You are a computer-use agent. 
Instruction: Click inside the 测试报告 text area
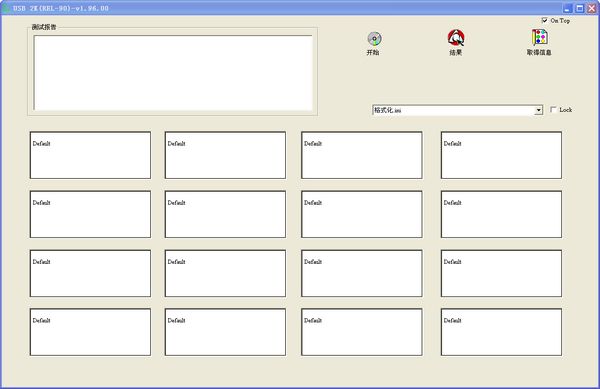click(x=173, y=73)
